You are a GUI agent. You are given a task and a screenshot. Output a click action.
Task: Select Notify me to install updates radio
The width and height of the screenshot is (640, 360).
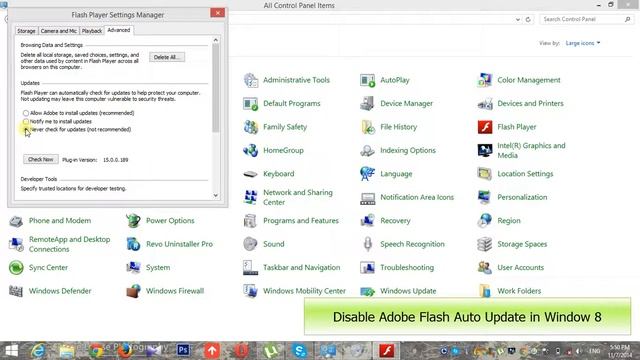click(26, 122)
